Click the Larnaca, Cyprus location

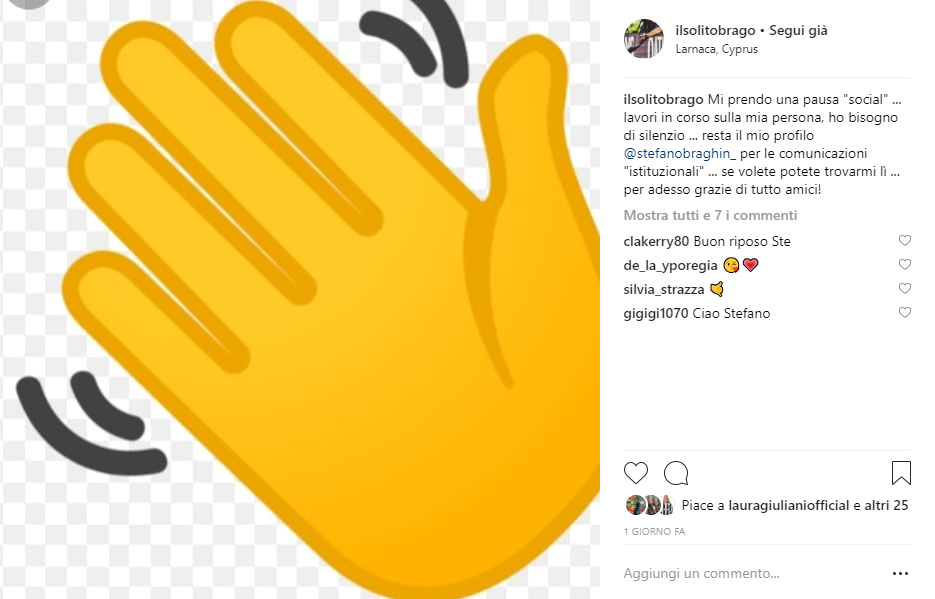[716, 49]
